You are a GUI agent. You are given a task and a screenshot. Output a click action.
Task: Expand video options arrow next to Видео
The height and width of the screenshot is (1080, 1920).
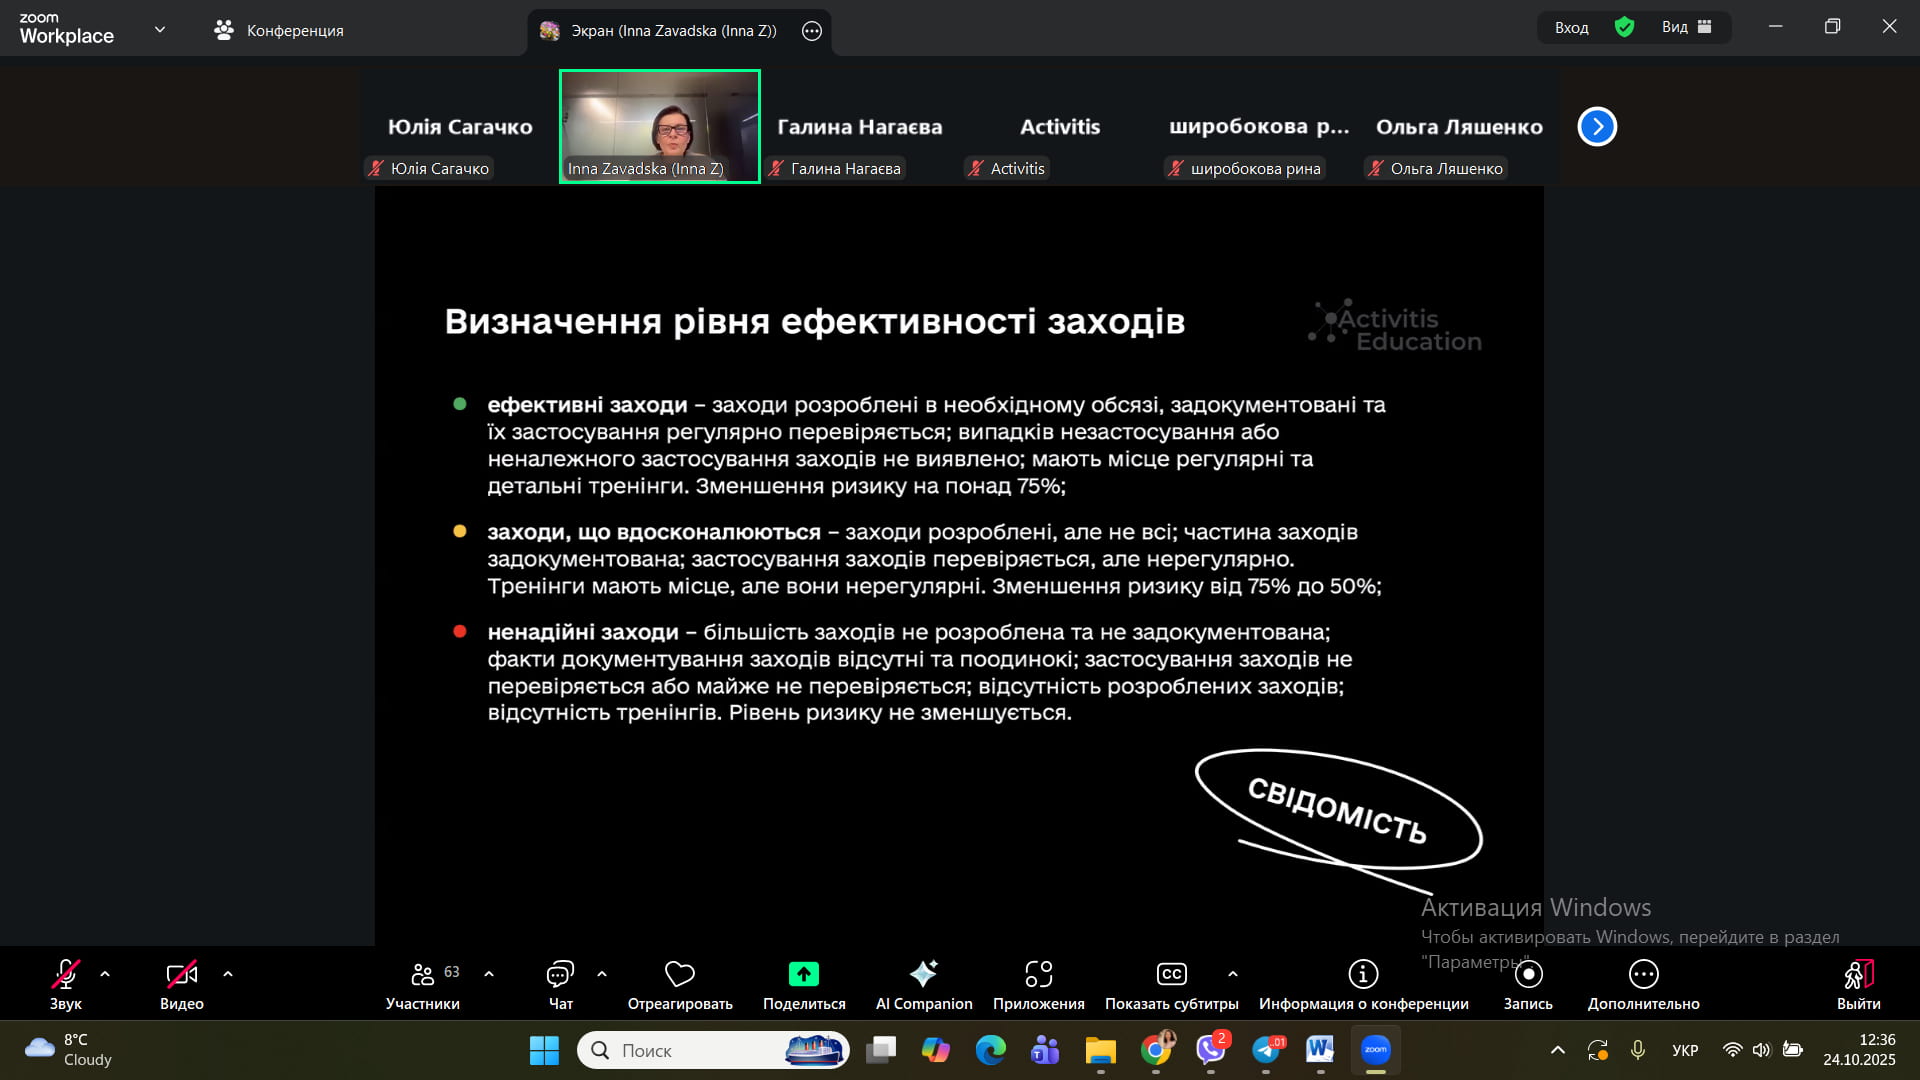[228, 974]
